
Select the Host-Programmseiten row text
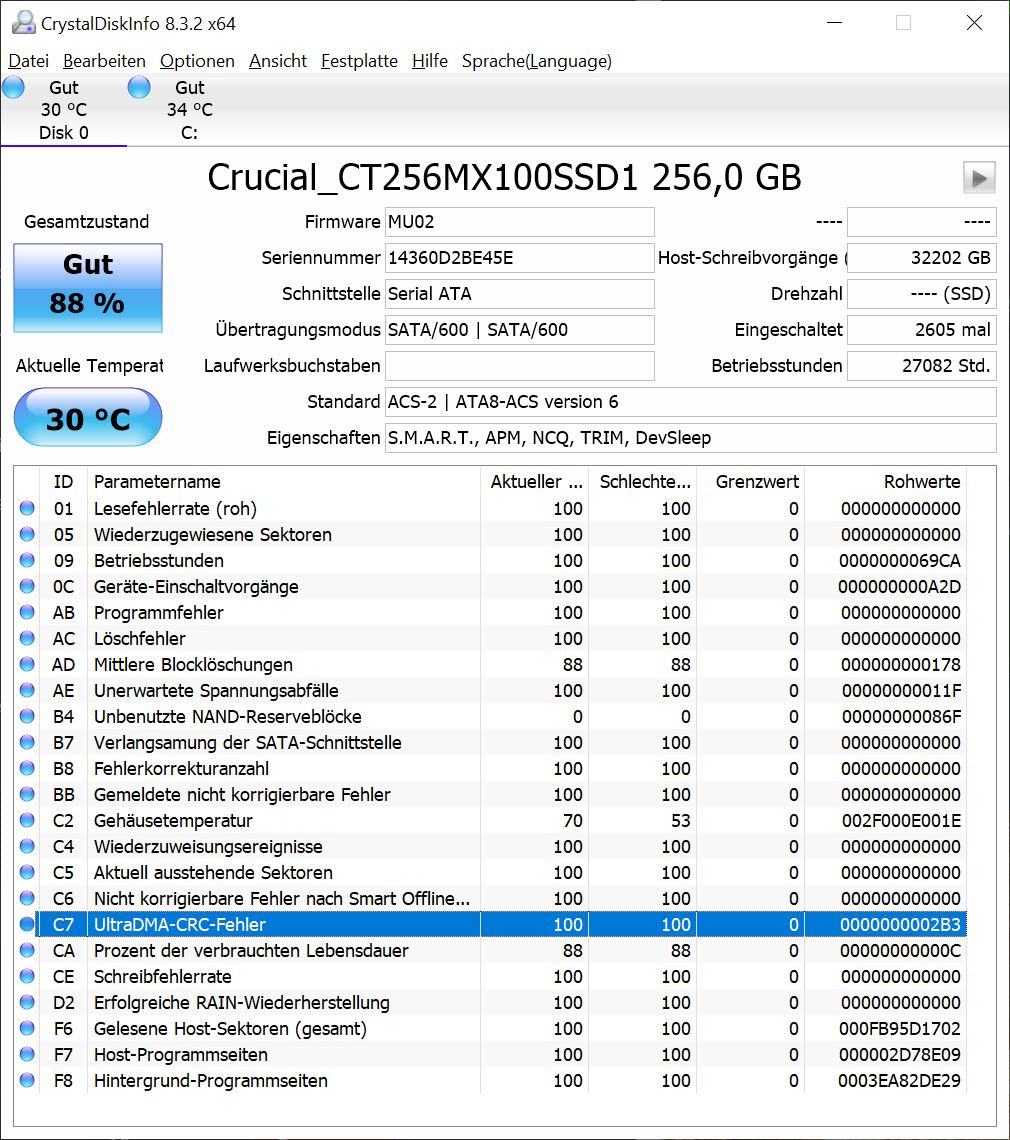180,1054
